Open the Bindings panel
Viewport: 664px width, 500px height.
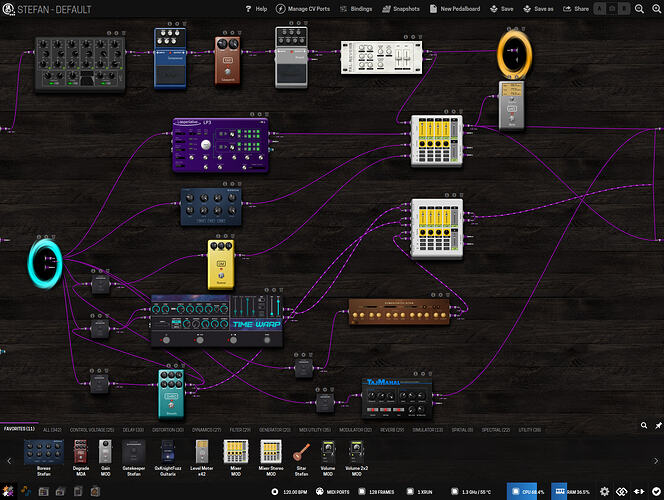[356, 8]
